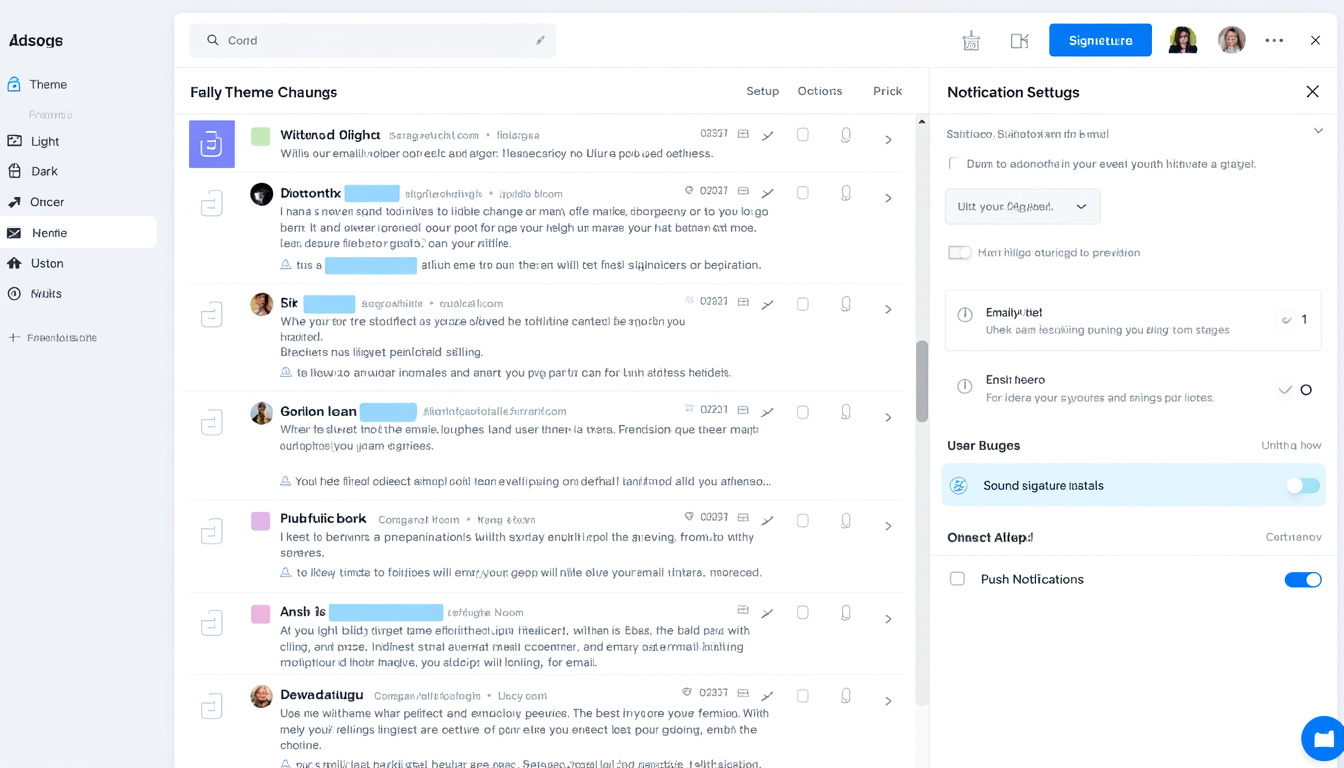Open the Ultt your dropdown
Viewport: 1344px width, 768px height.
1022,207
